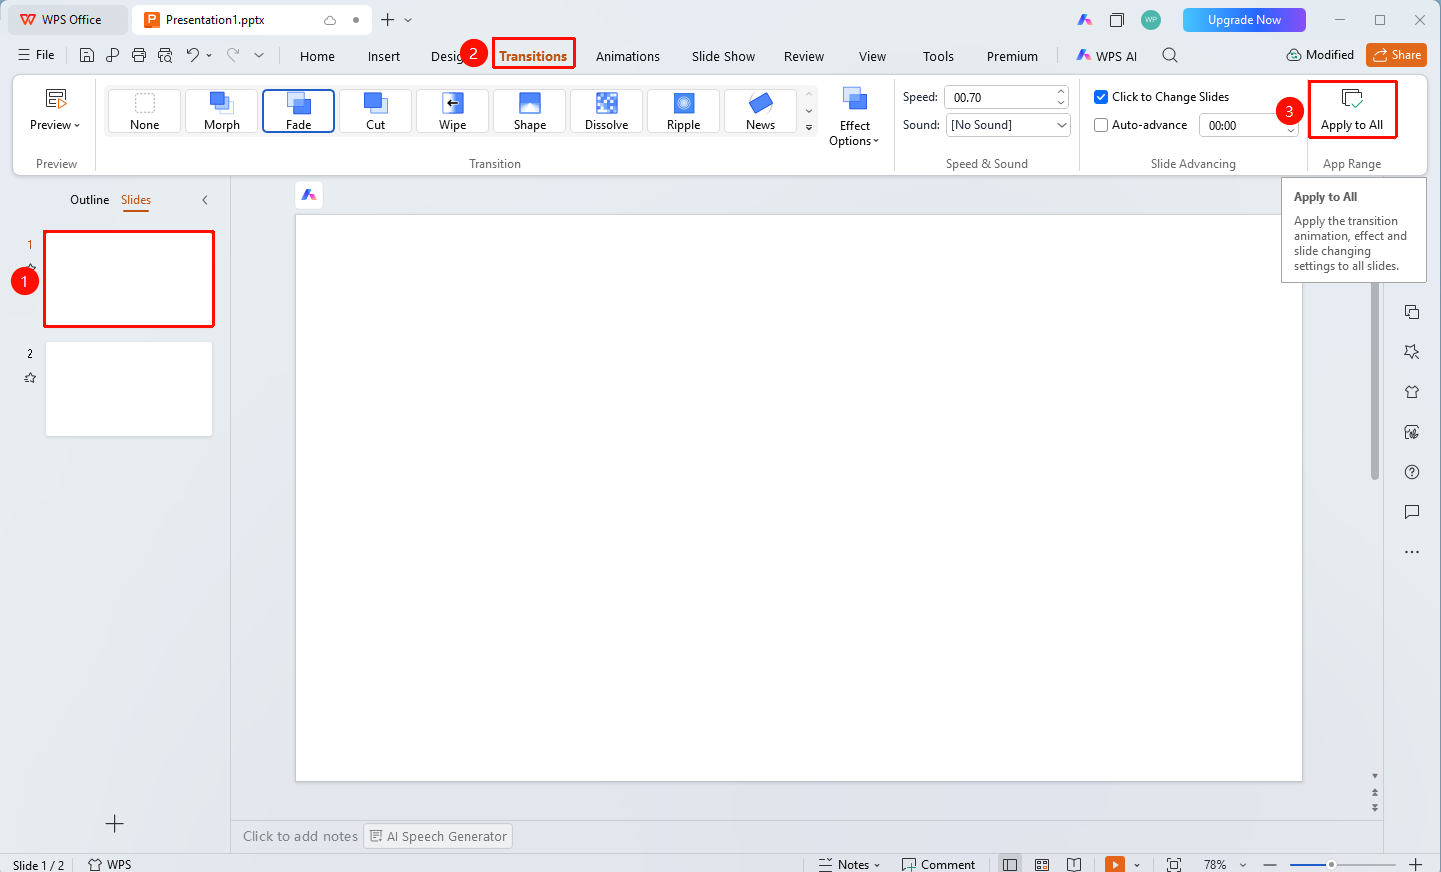Screen dimensions: 1441x872
Task: Select slide 2 thumbnail
Action: pyautogui.click(x=129, y=389)
